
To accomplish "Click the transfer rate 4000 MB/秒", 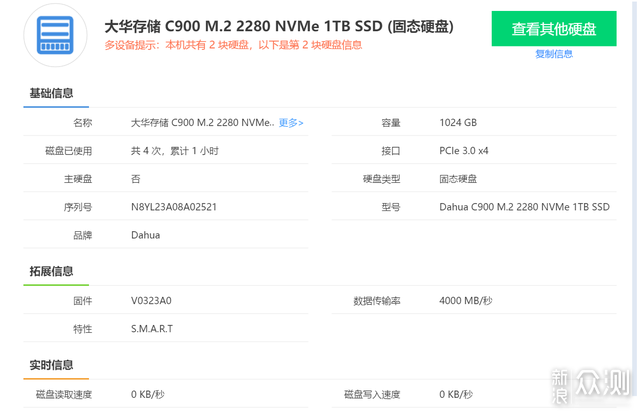I will (466, 301).
